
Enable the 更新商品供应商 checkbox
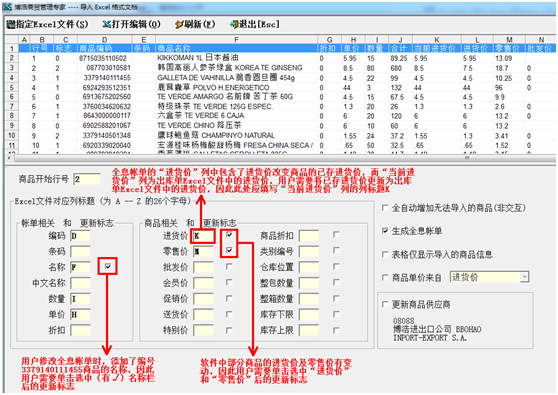[x=385, y=304]
